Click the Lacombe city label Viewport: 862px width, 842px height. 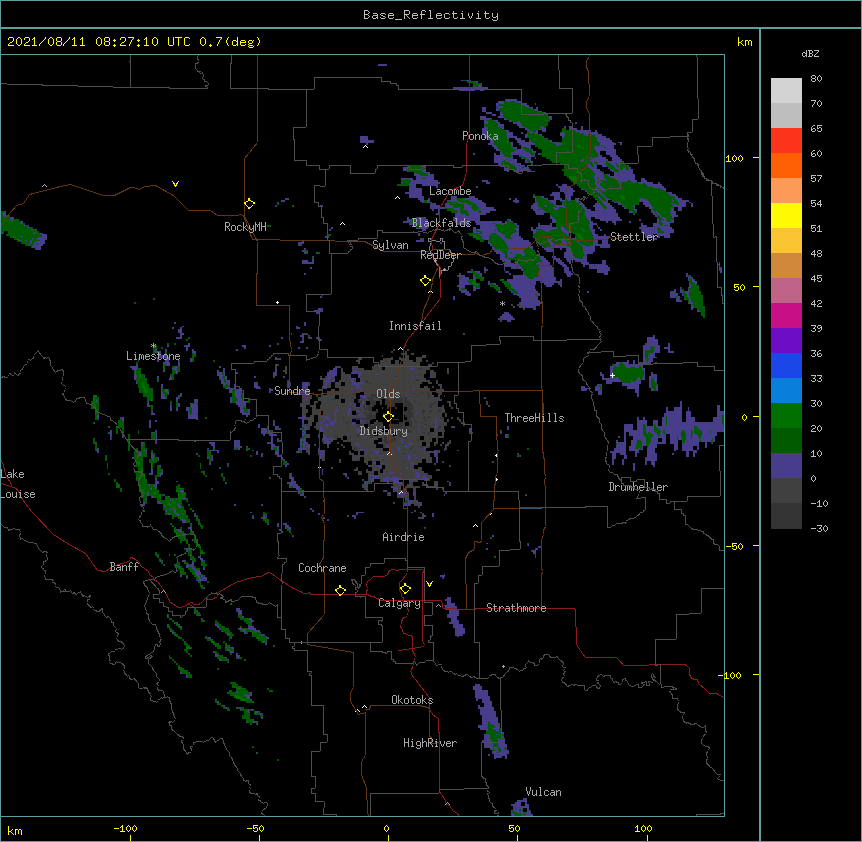450,191
